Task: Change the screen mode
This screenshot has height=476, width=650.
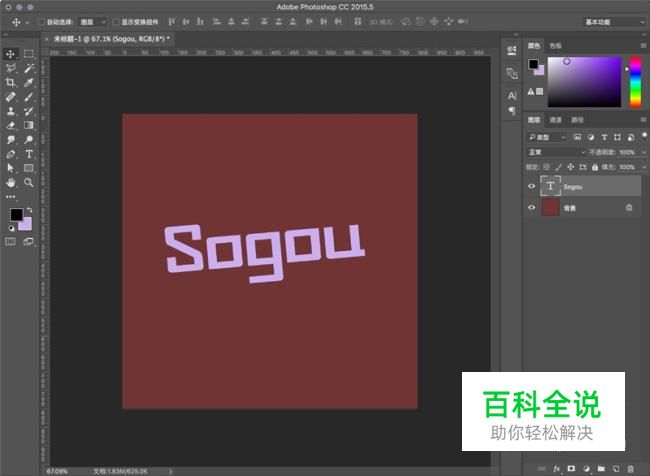Action: [x=29, y=241]
